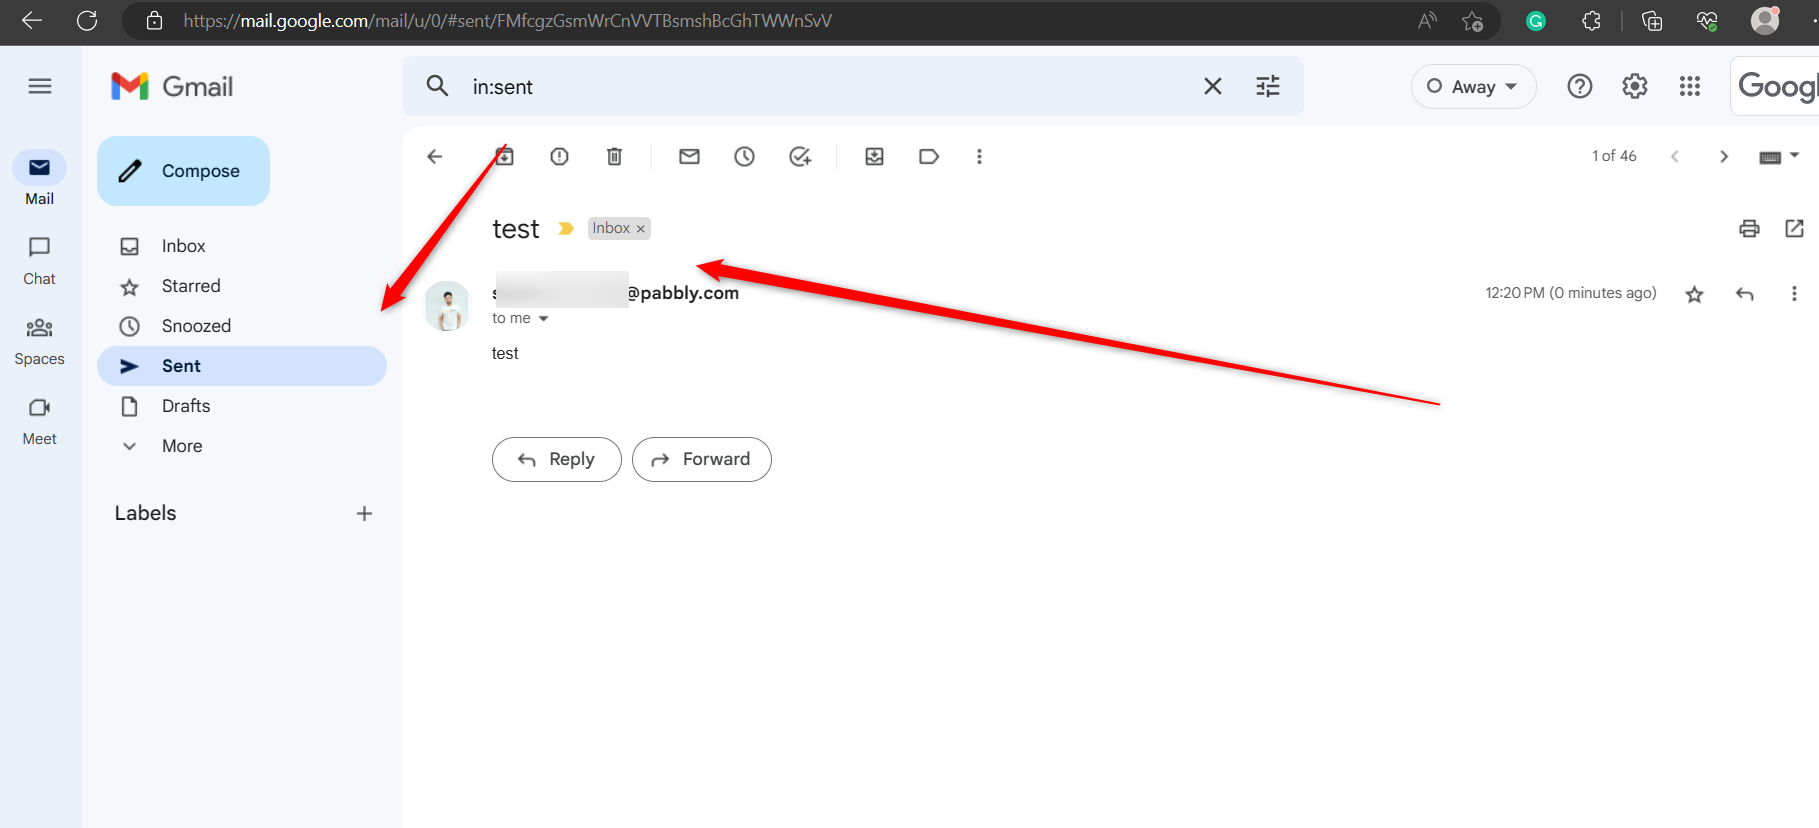The width and height of the screenshot is (1819, 828).
Task: Open the Away status dropdown
Action: click(x=1473, y=87)
